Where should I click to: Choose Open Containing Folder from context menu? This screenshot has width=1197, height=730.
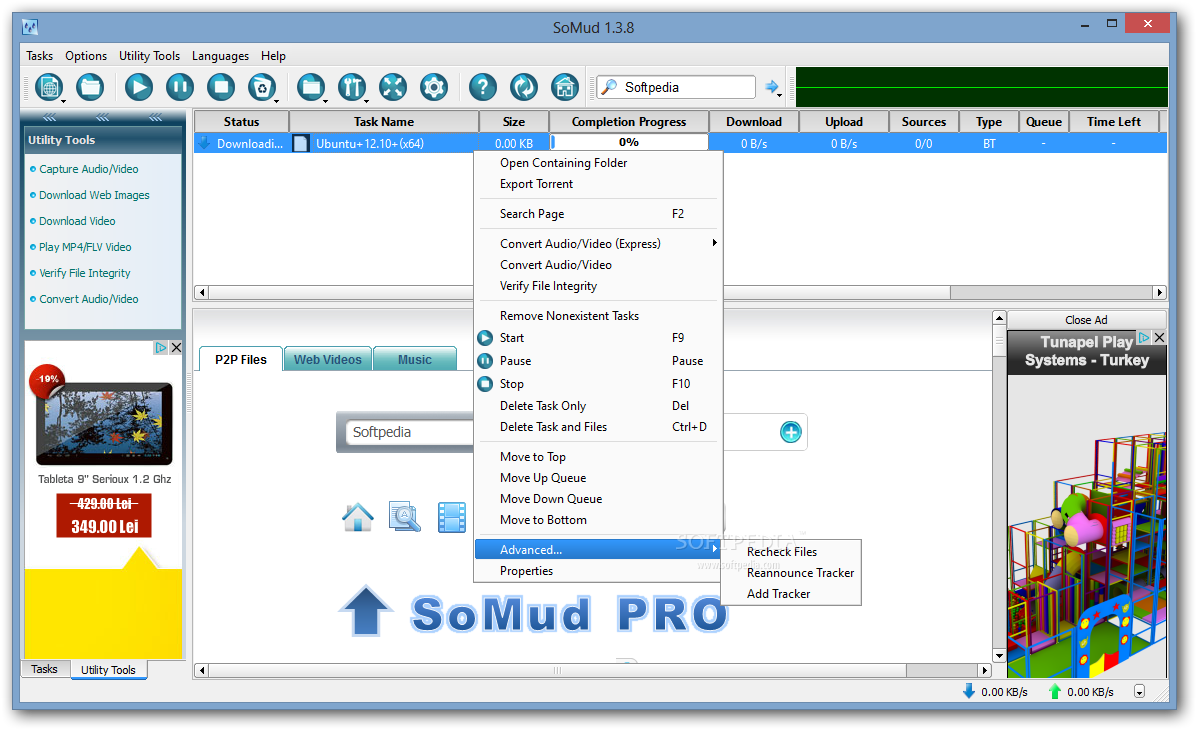coord(563,163)
